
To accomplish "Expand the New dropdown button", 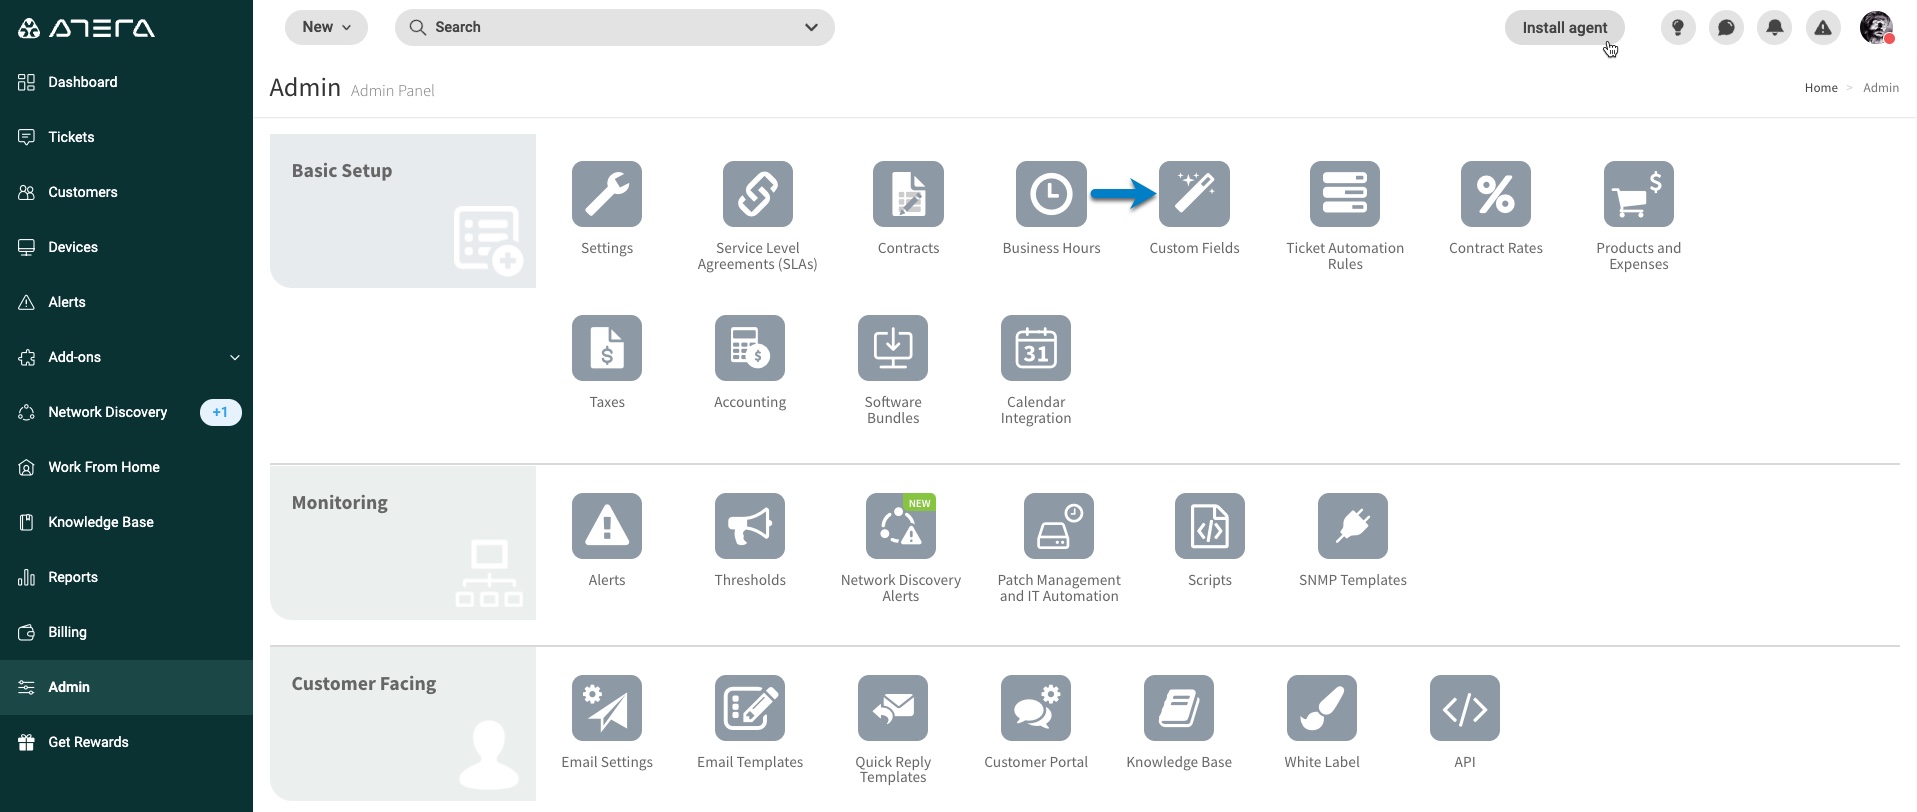I will [x=326, y=27].
